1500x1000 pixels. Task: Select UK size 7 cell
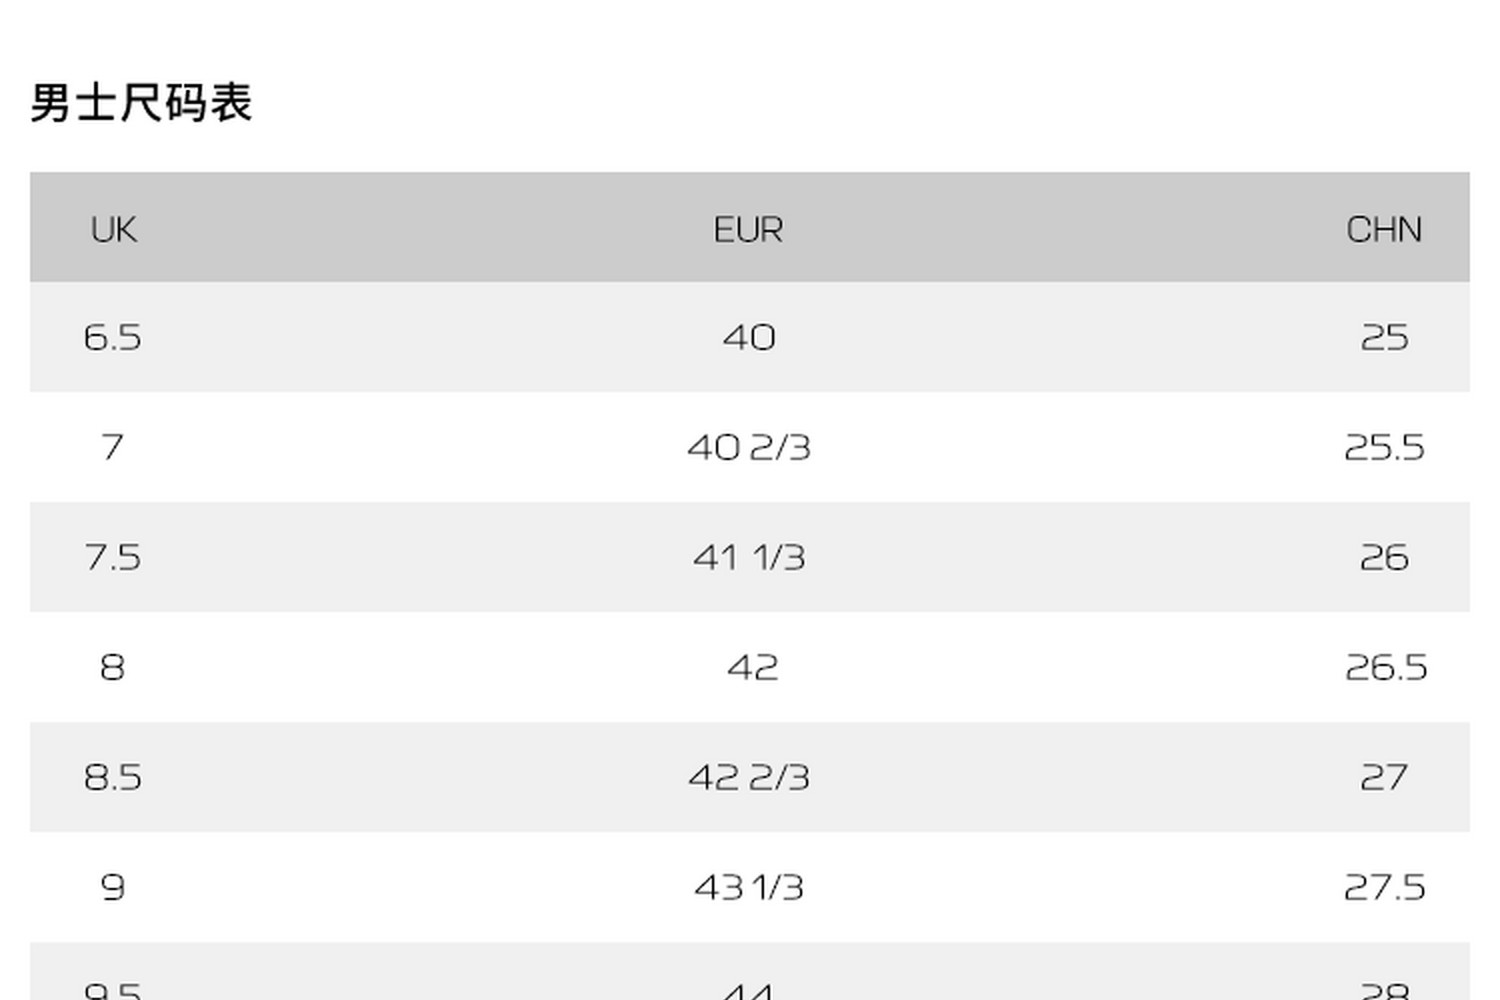tap(113, 447)
